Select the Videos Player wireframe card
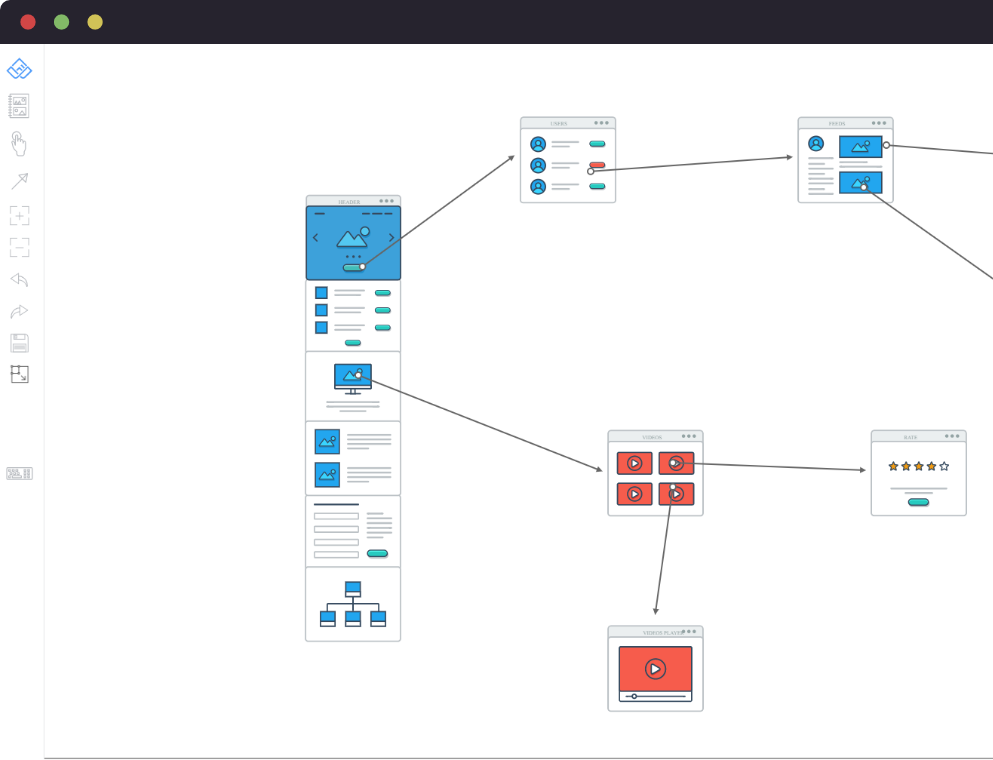 click(655, 668)
